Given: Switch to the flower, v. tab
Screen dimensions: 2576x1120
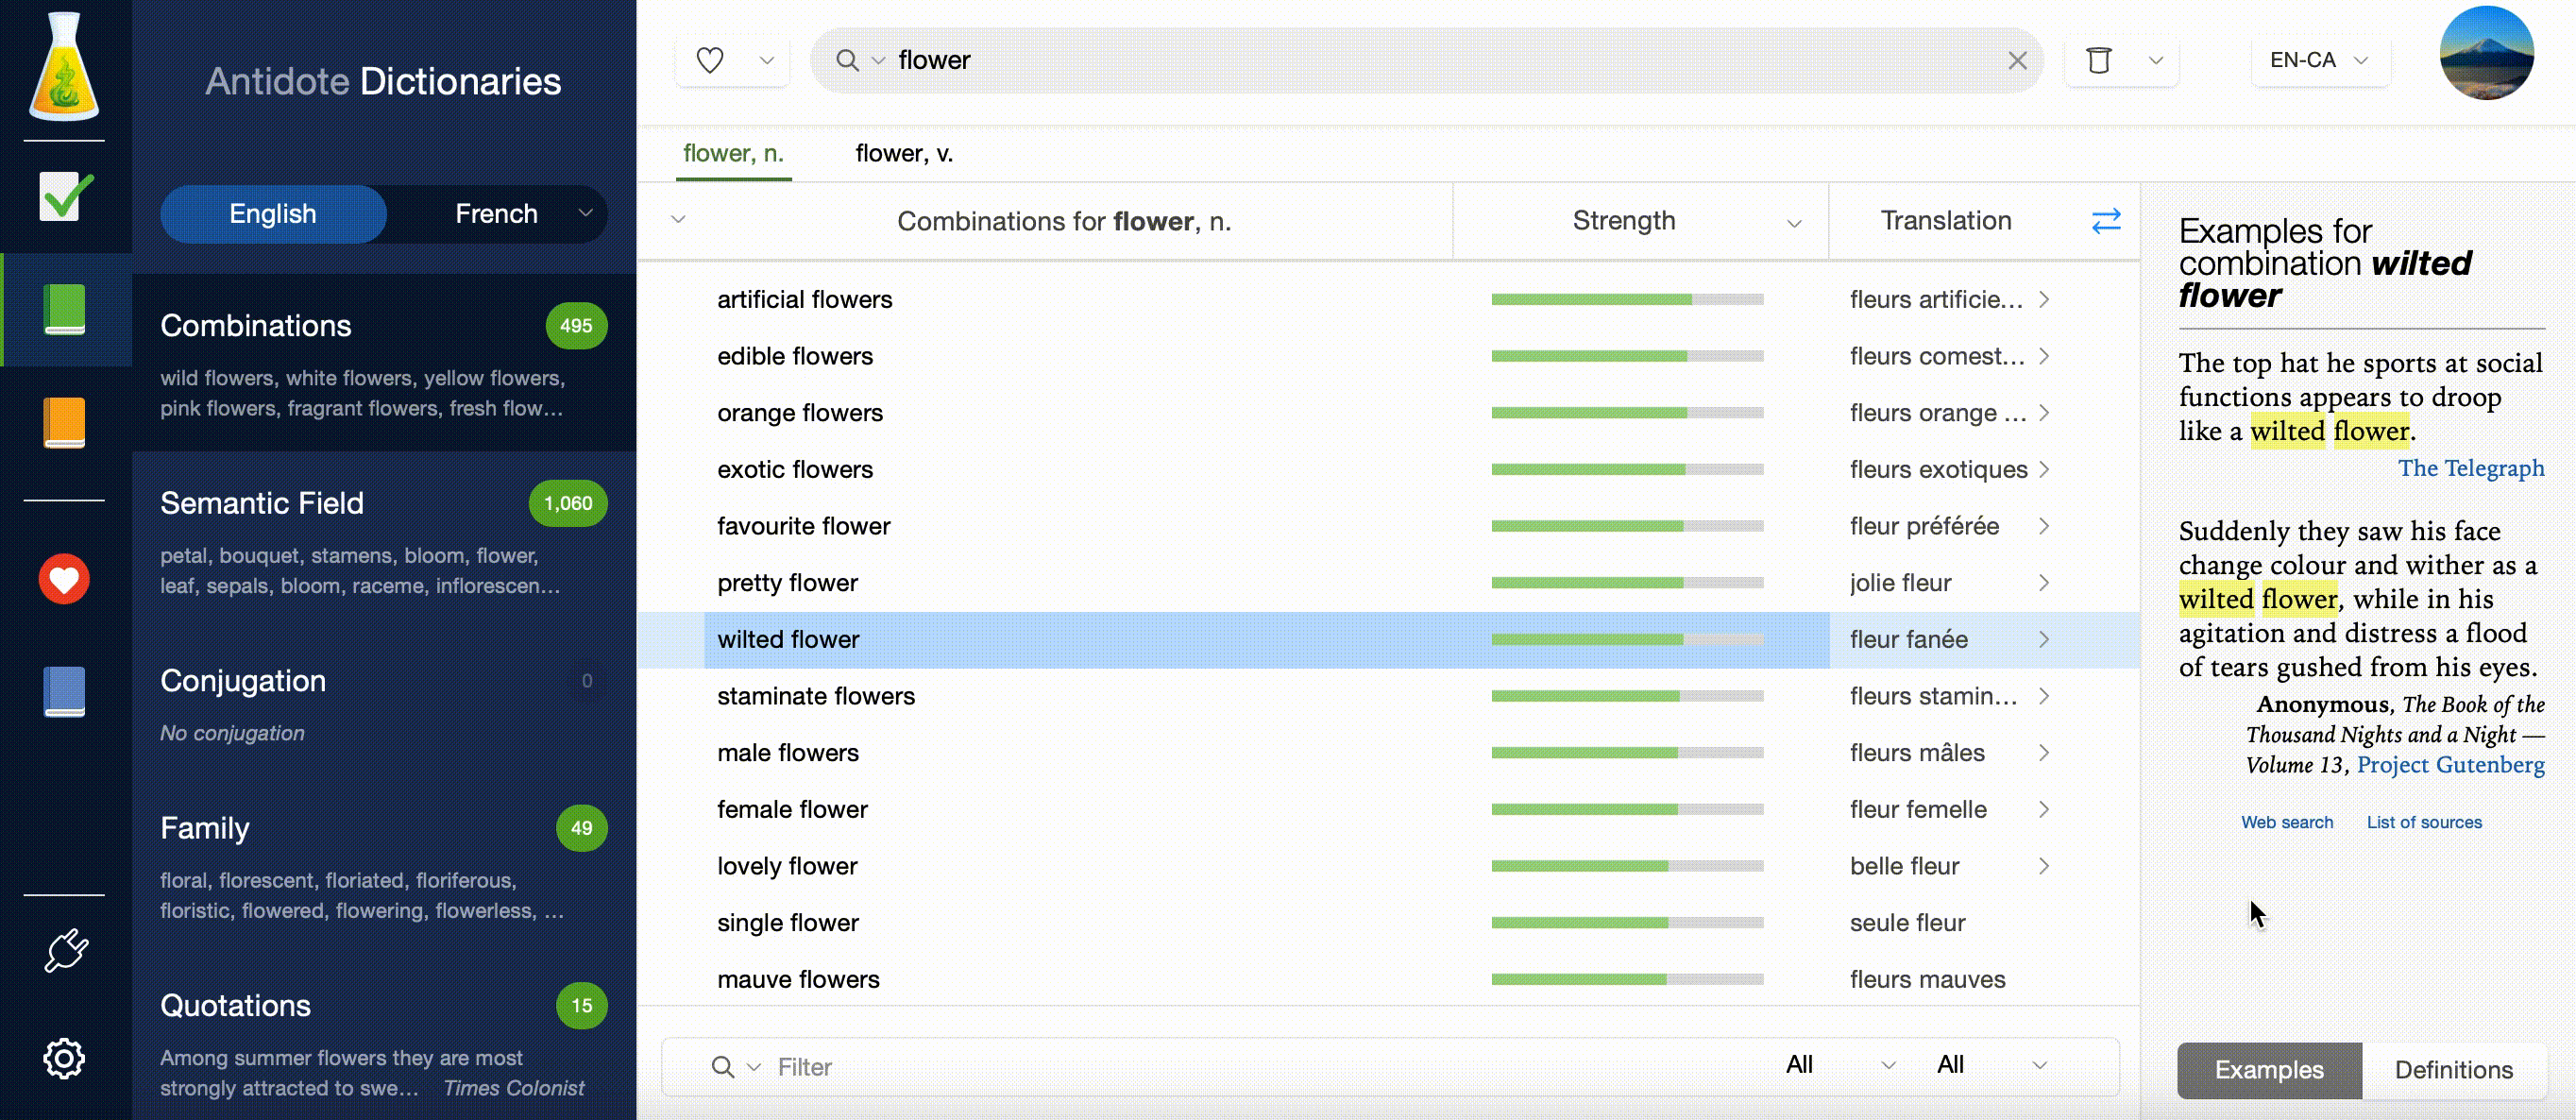Looking at the screenshot, I should [904, 154].
